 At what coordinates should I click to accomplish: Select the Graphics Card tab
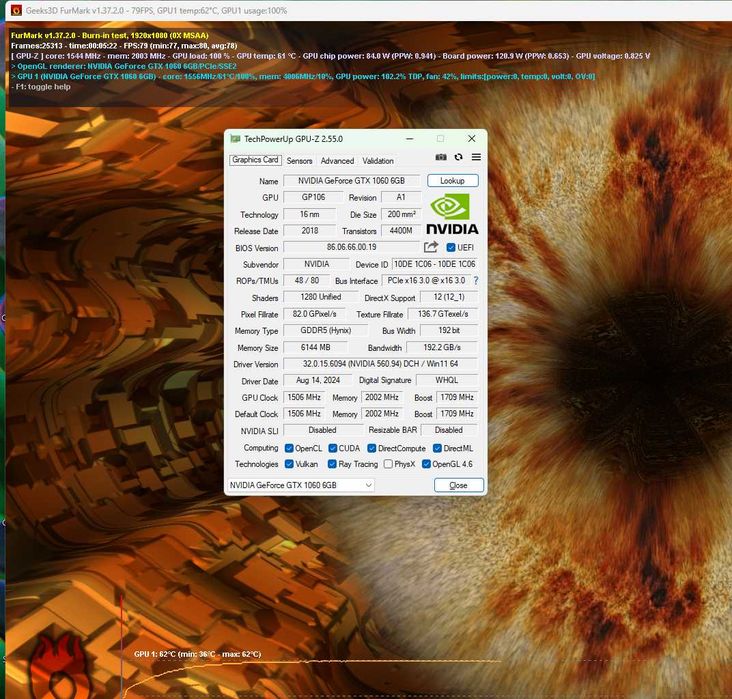coord(255,160)
